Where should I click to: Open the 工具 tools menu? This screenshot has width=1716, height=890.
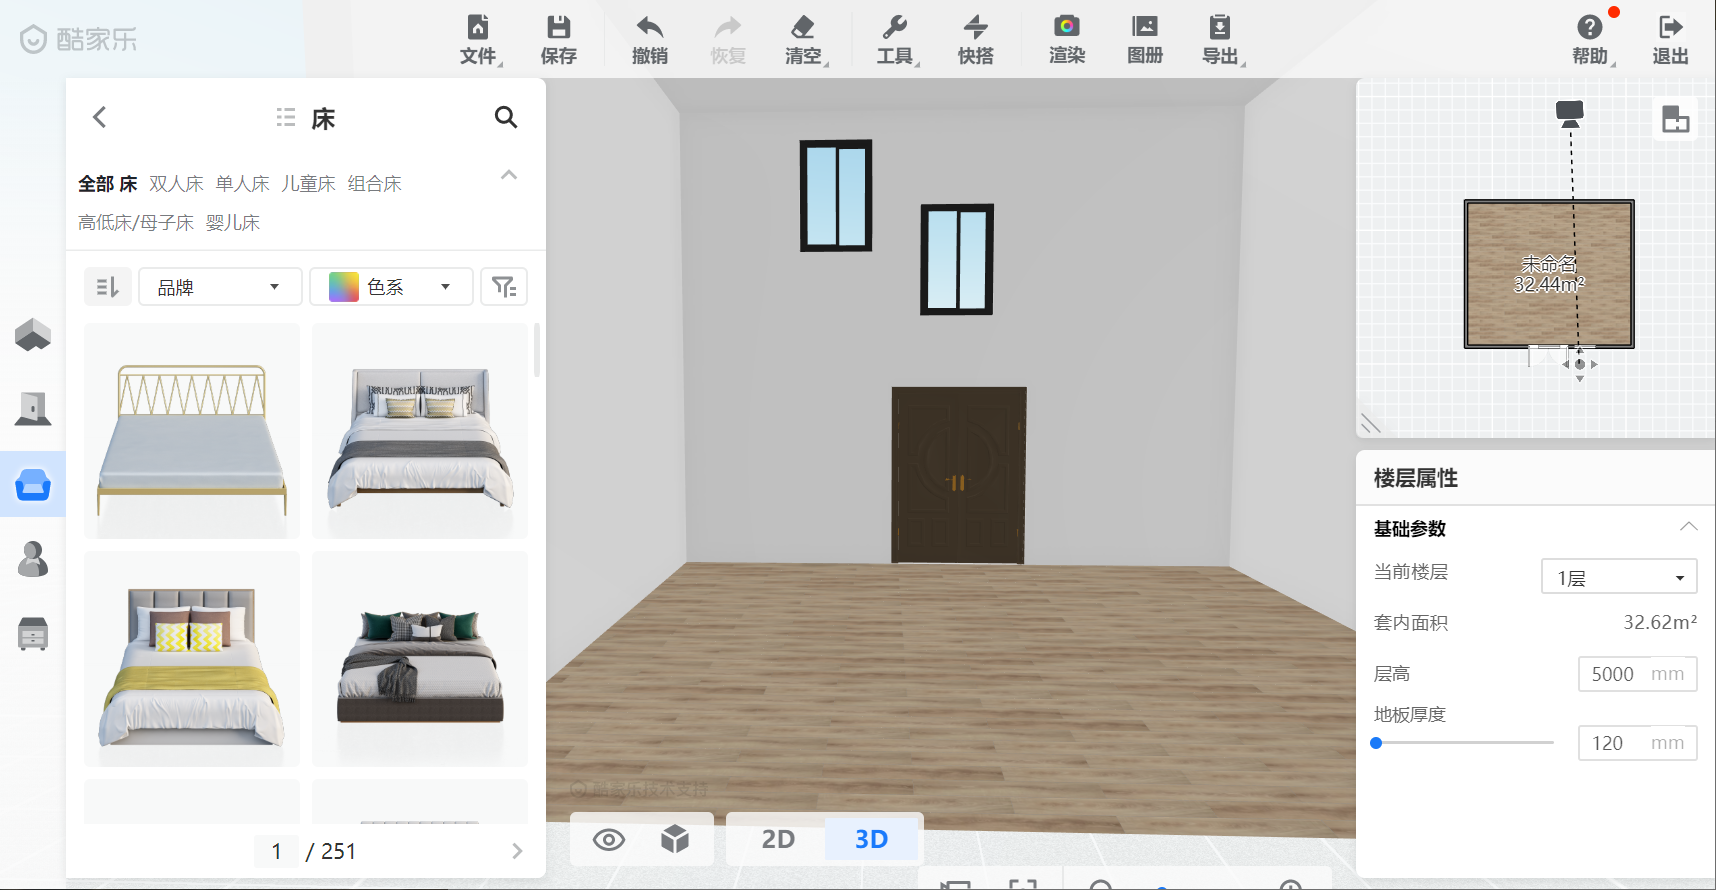(x=896, y=40)
